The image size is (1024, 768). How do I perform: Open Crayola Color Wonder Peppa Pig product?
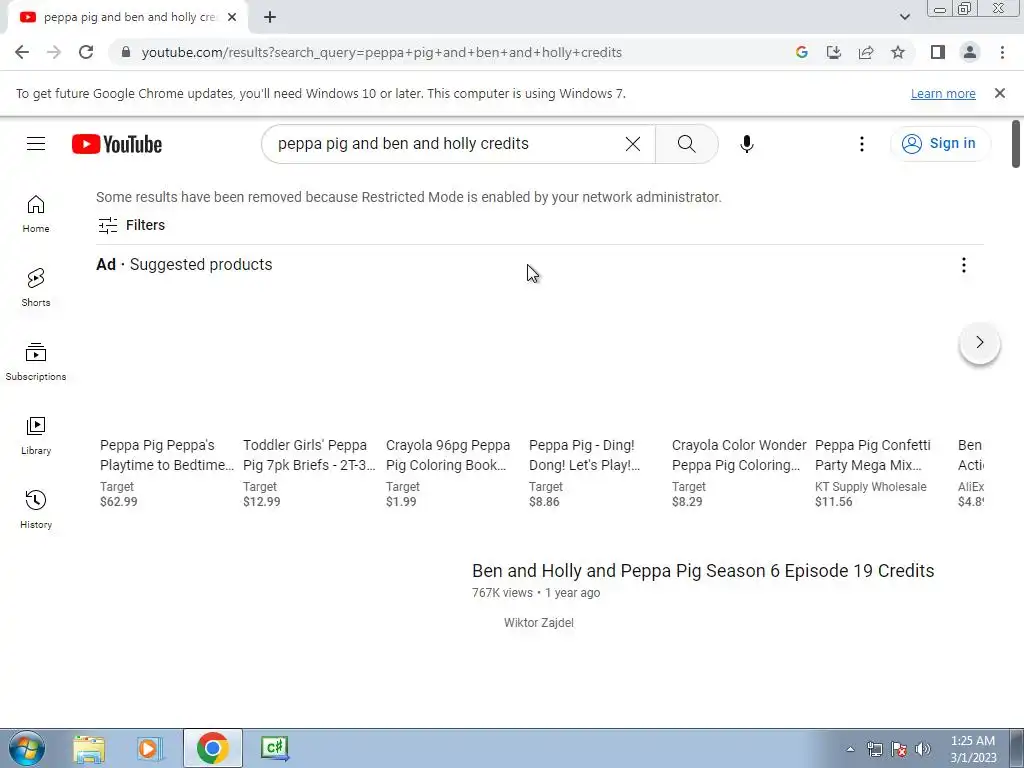click(739, 455)
